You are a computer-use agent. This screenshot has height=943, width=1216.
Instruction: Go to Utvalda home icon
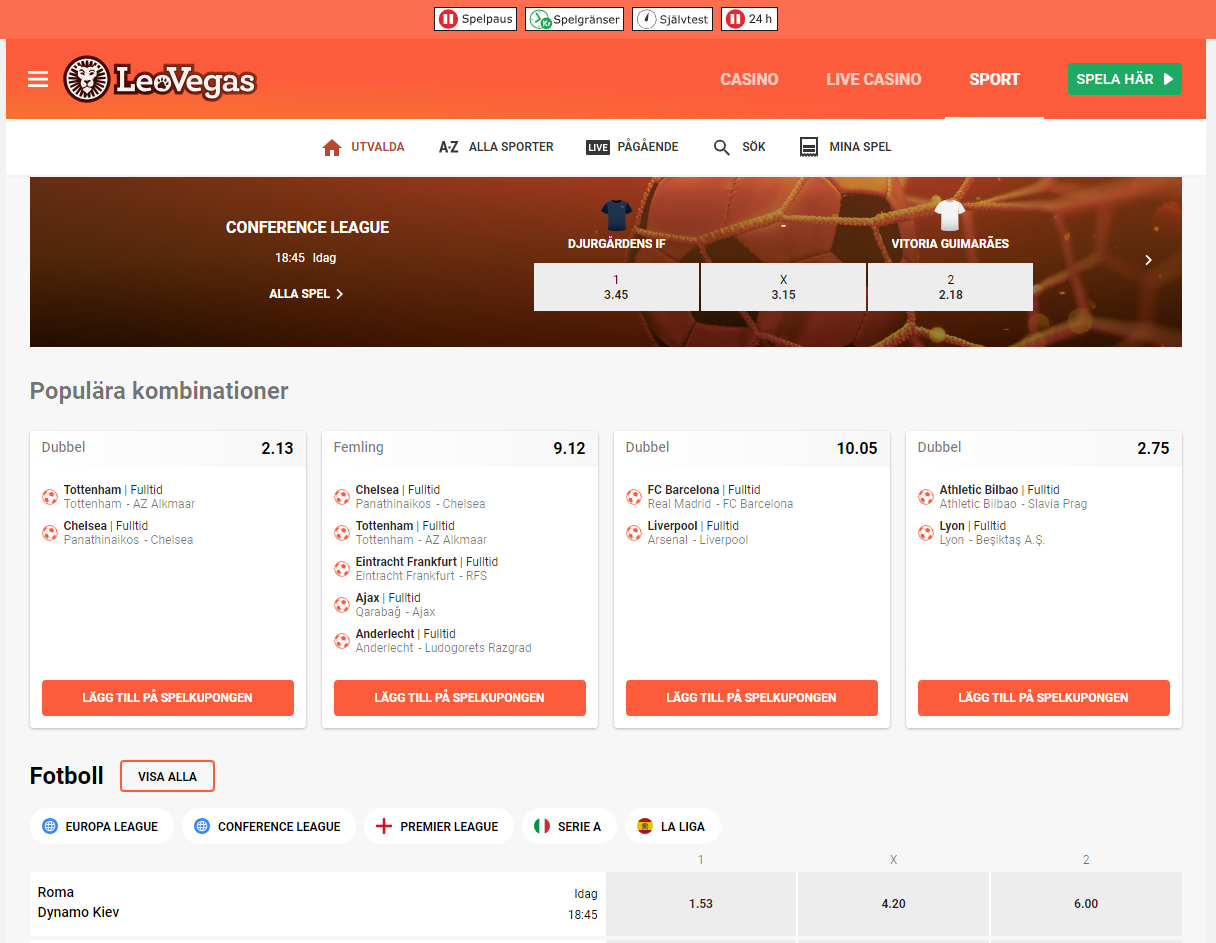point(332,147)
